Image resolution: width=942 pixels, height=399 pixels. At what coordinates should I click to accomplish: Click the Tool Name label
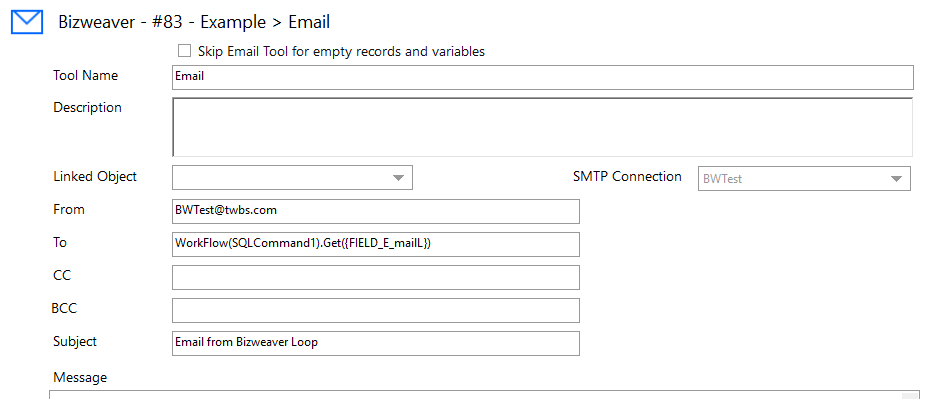click(x=85, y=76)
